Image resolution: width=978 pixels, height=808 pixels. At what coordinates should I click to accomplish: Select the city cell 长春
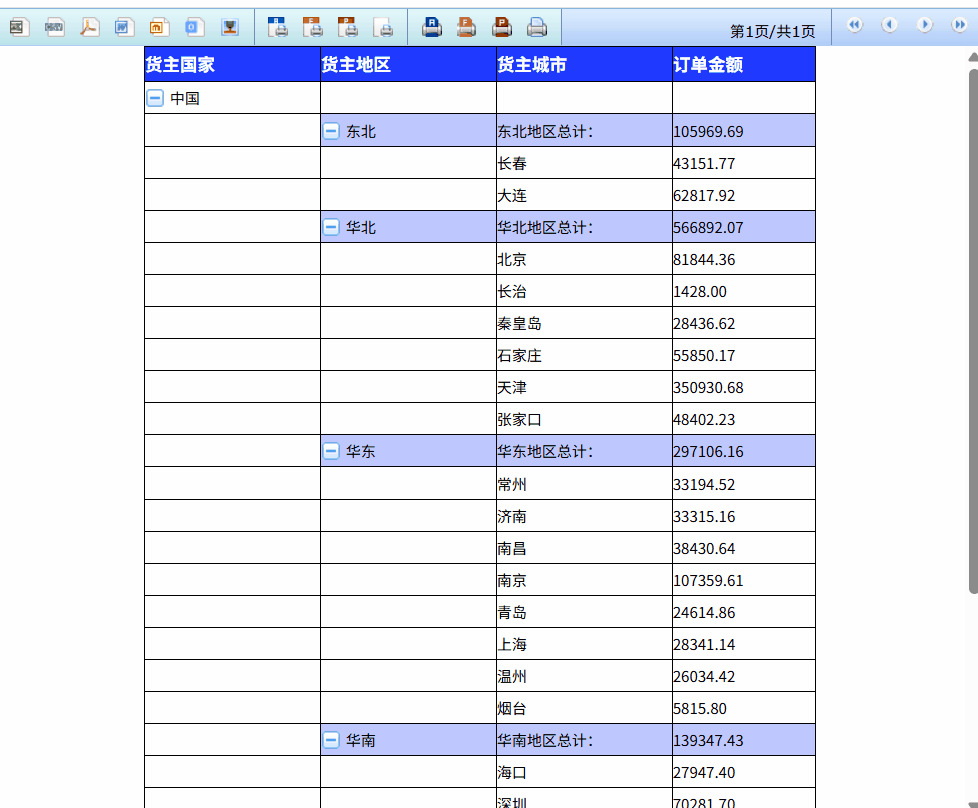(x=584, y=163)
